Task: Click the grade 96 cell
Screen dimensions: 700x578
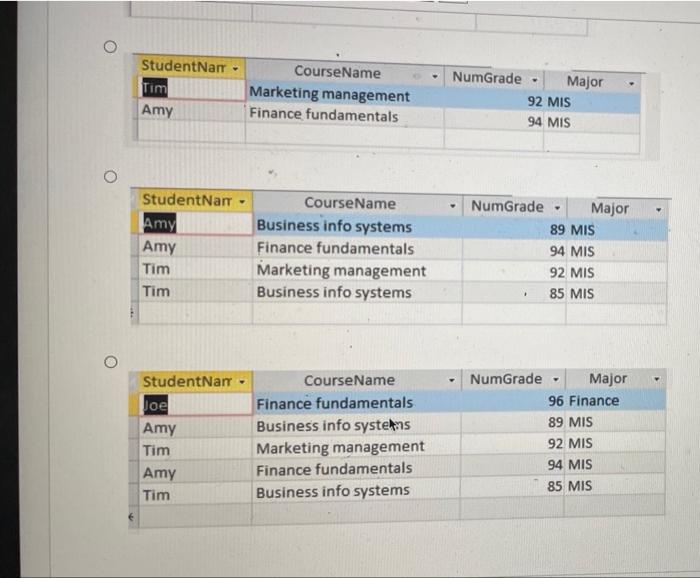Action: click(x=512, y=401)
